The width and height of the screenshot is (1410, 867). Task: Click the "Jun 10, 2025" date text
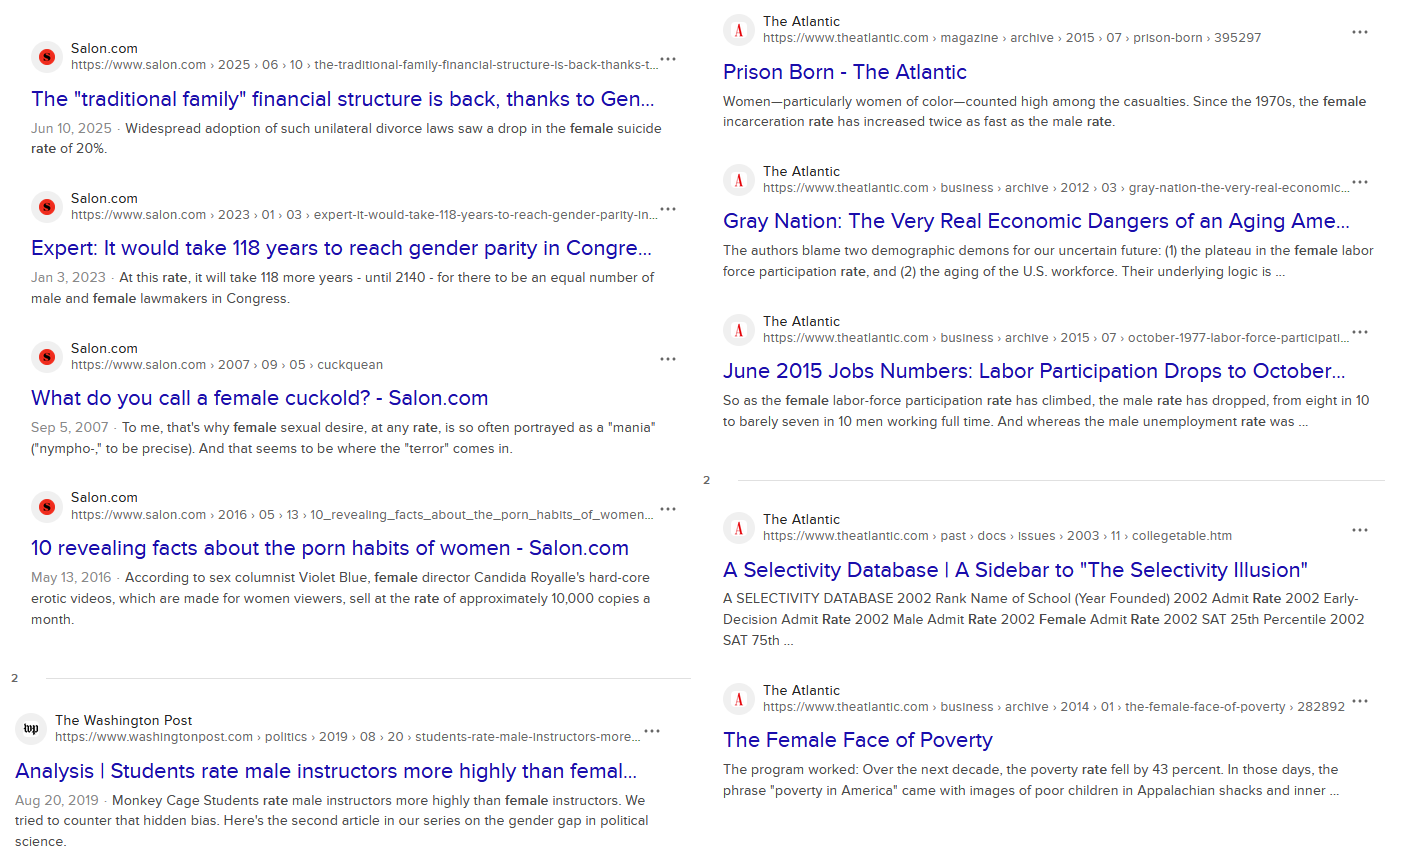tap(71, 128)
